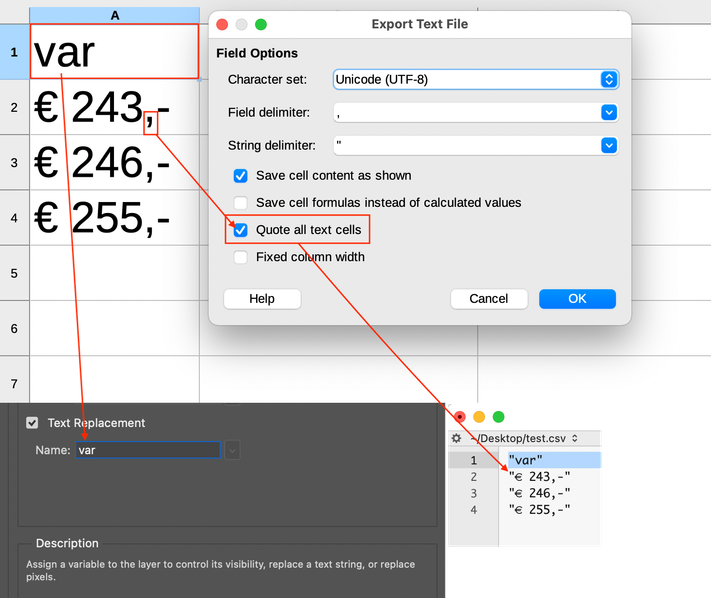Confirm export with the OK button

click(x=577, y=299)
